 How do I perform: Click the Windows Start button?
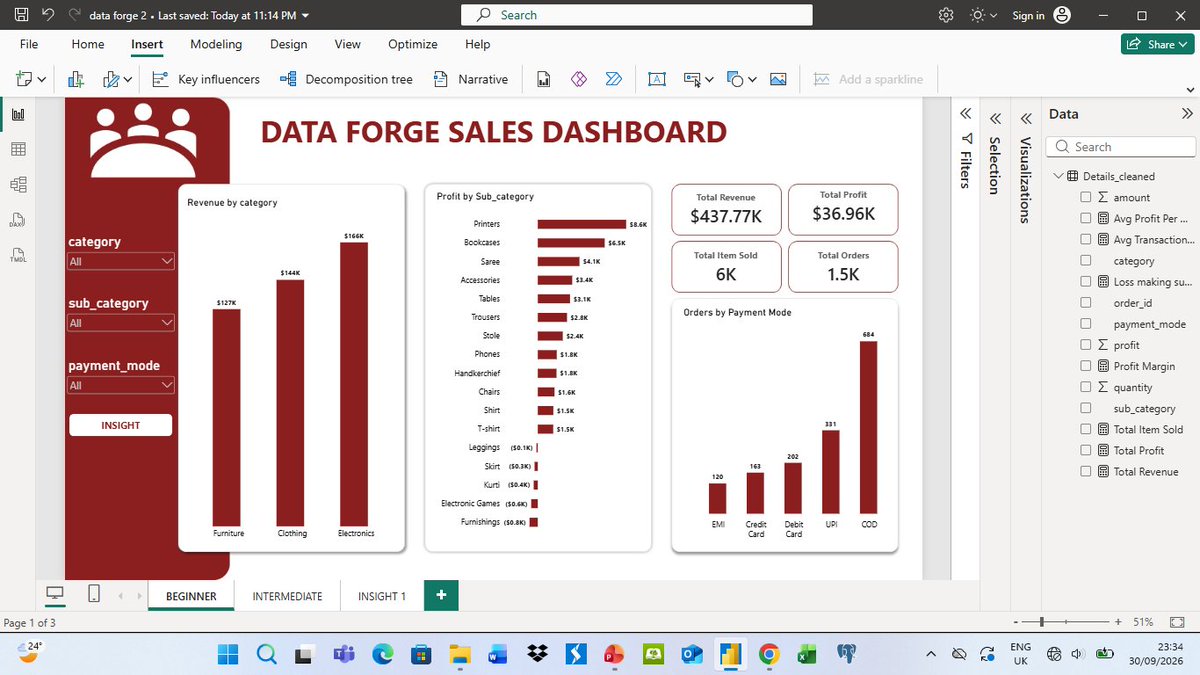coord(230,654)
